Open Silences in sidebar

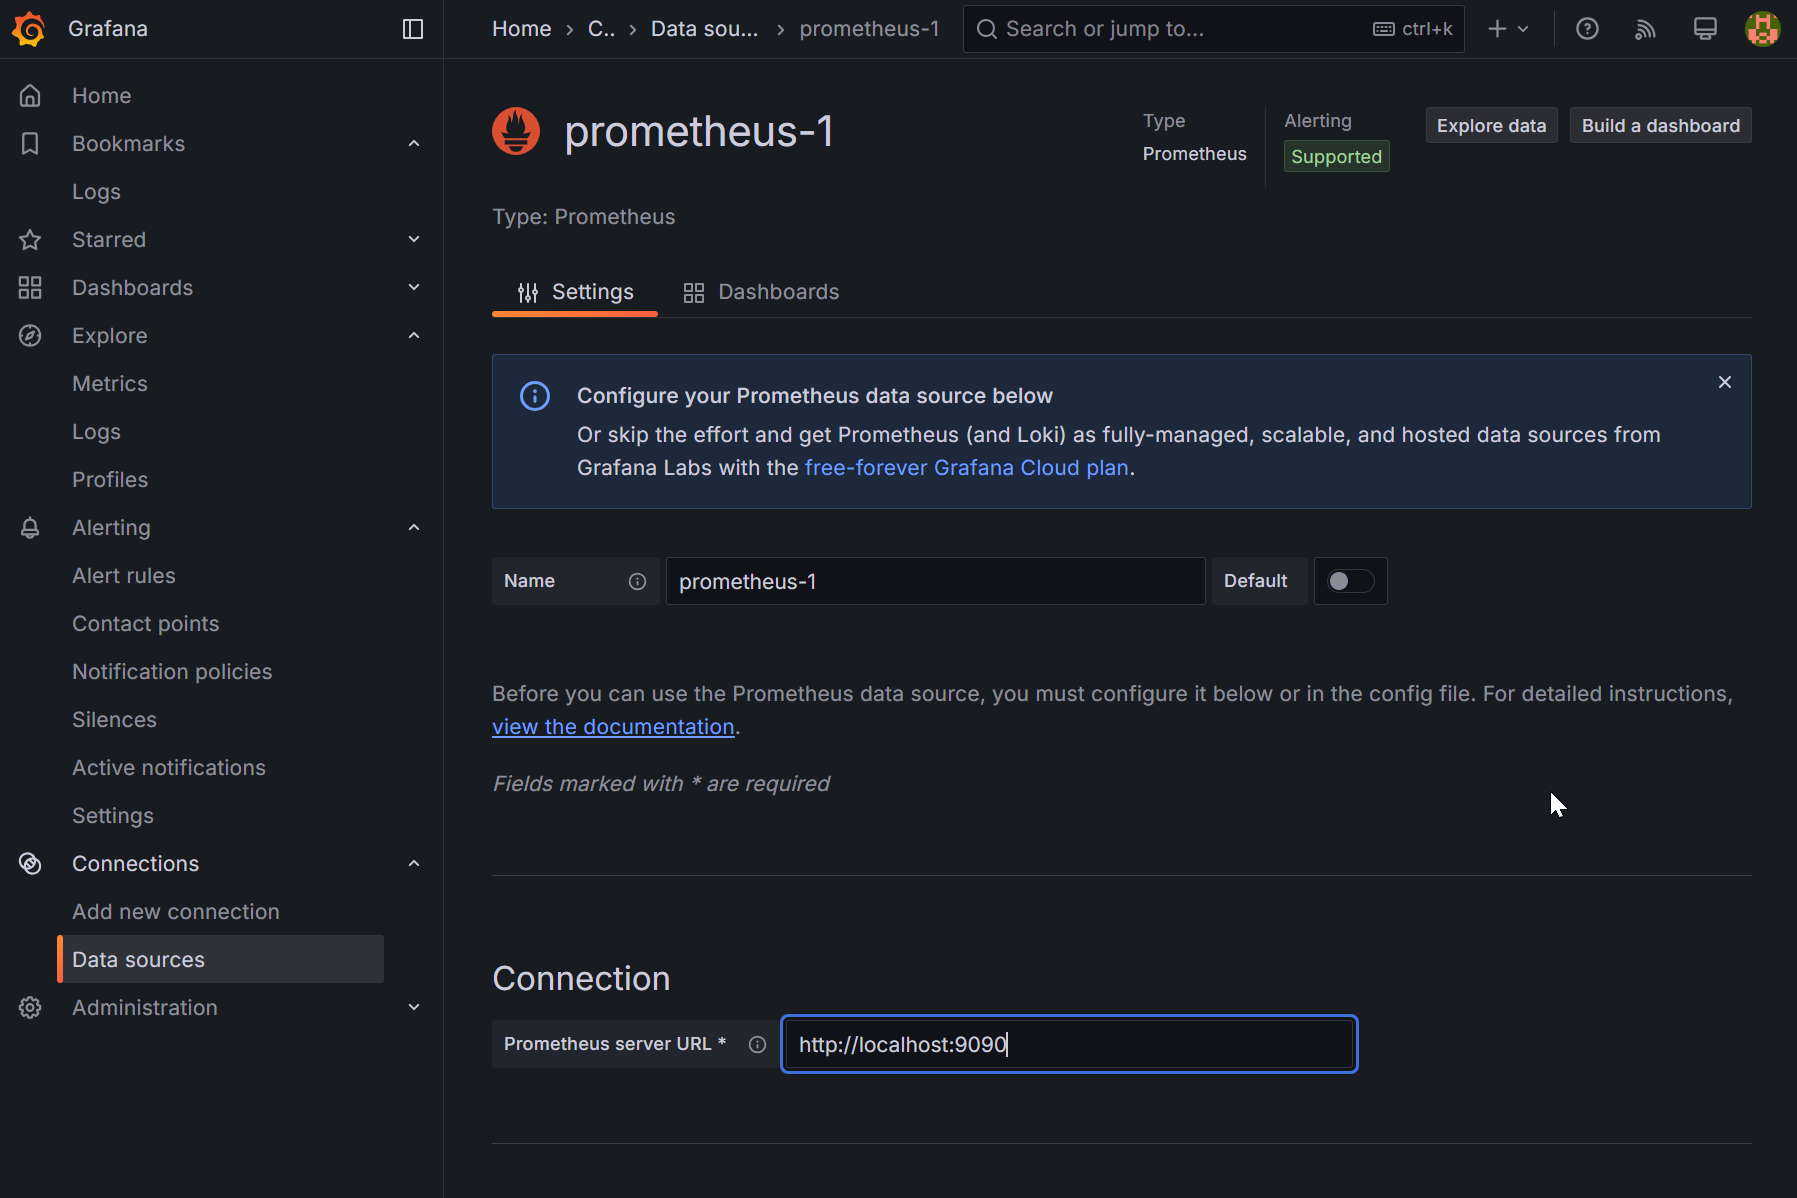pyautogui.click(x=114, y=720)
